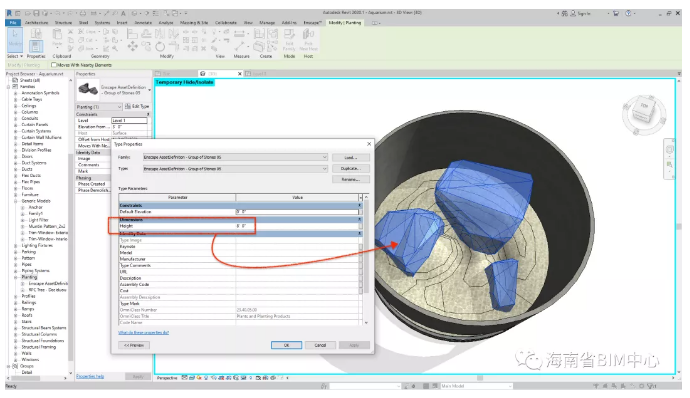
Task: Click the Move tool in the Modify panel
Action: click(132, 46)
